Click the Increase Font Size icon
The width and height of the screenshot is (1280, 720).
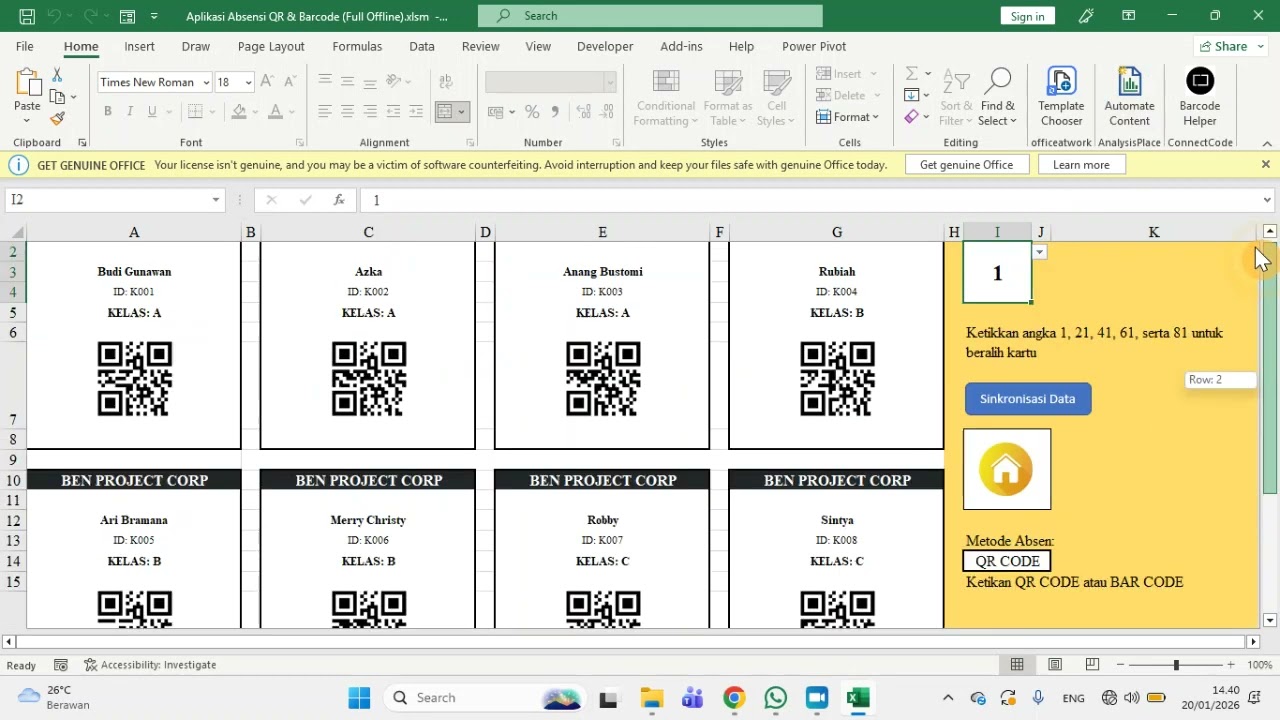266,82
